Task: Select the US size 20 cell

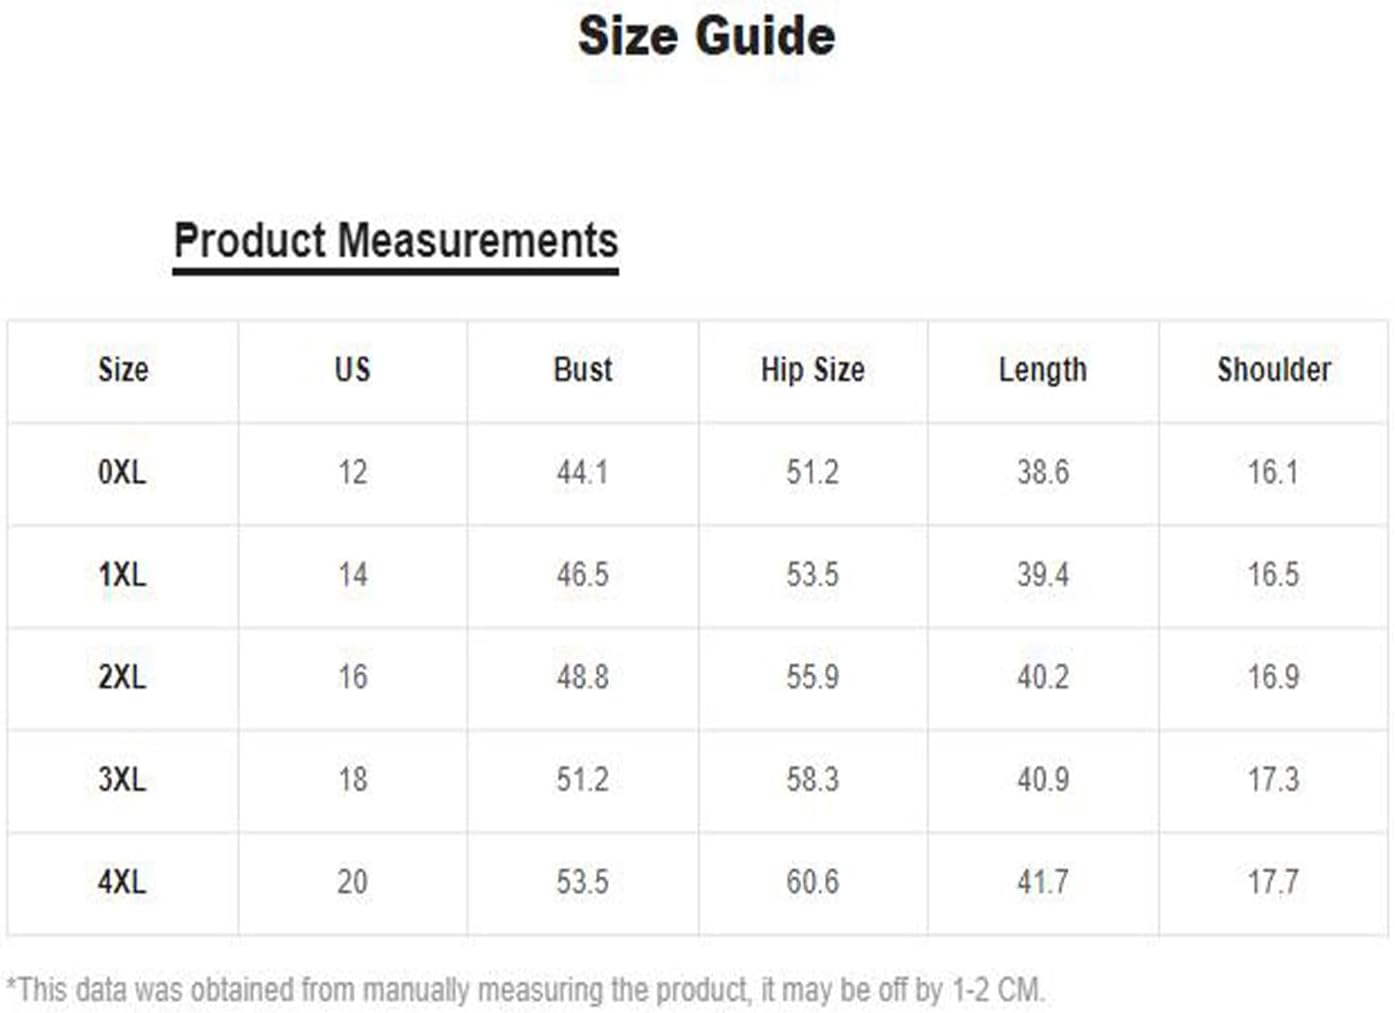Action: point(352,882)
